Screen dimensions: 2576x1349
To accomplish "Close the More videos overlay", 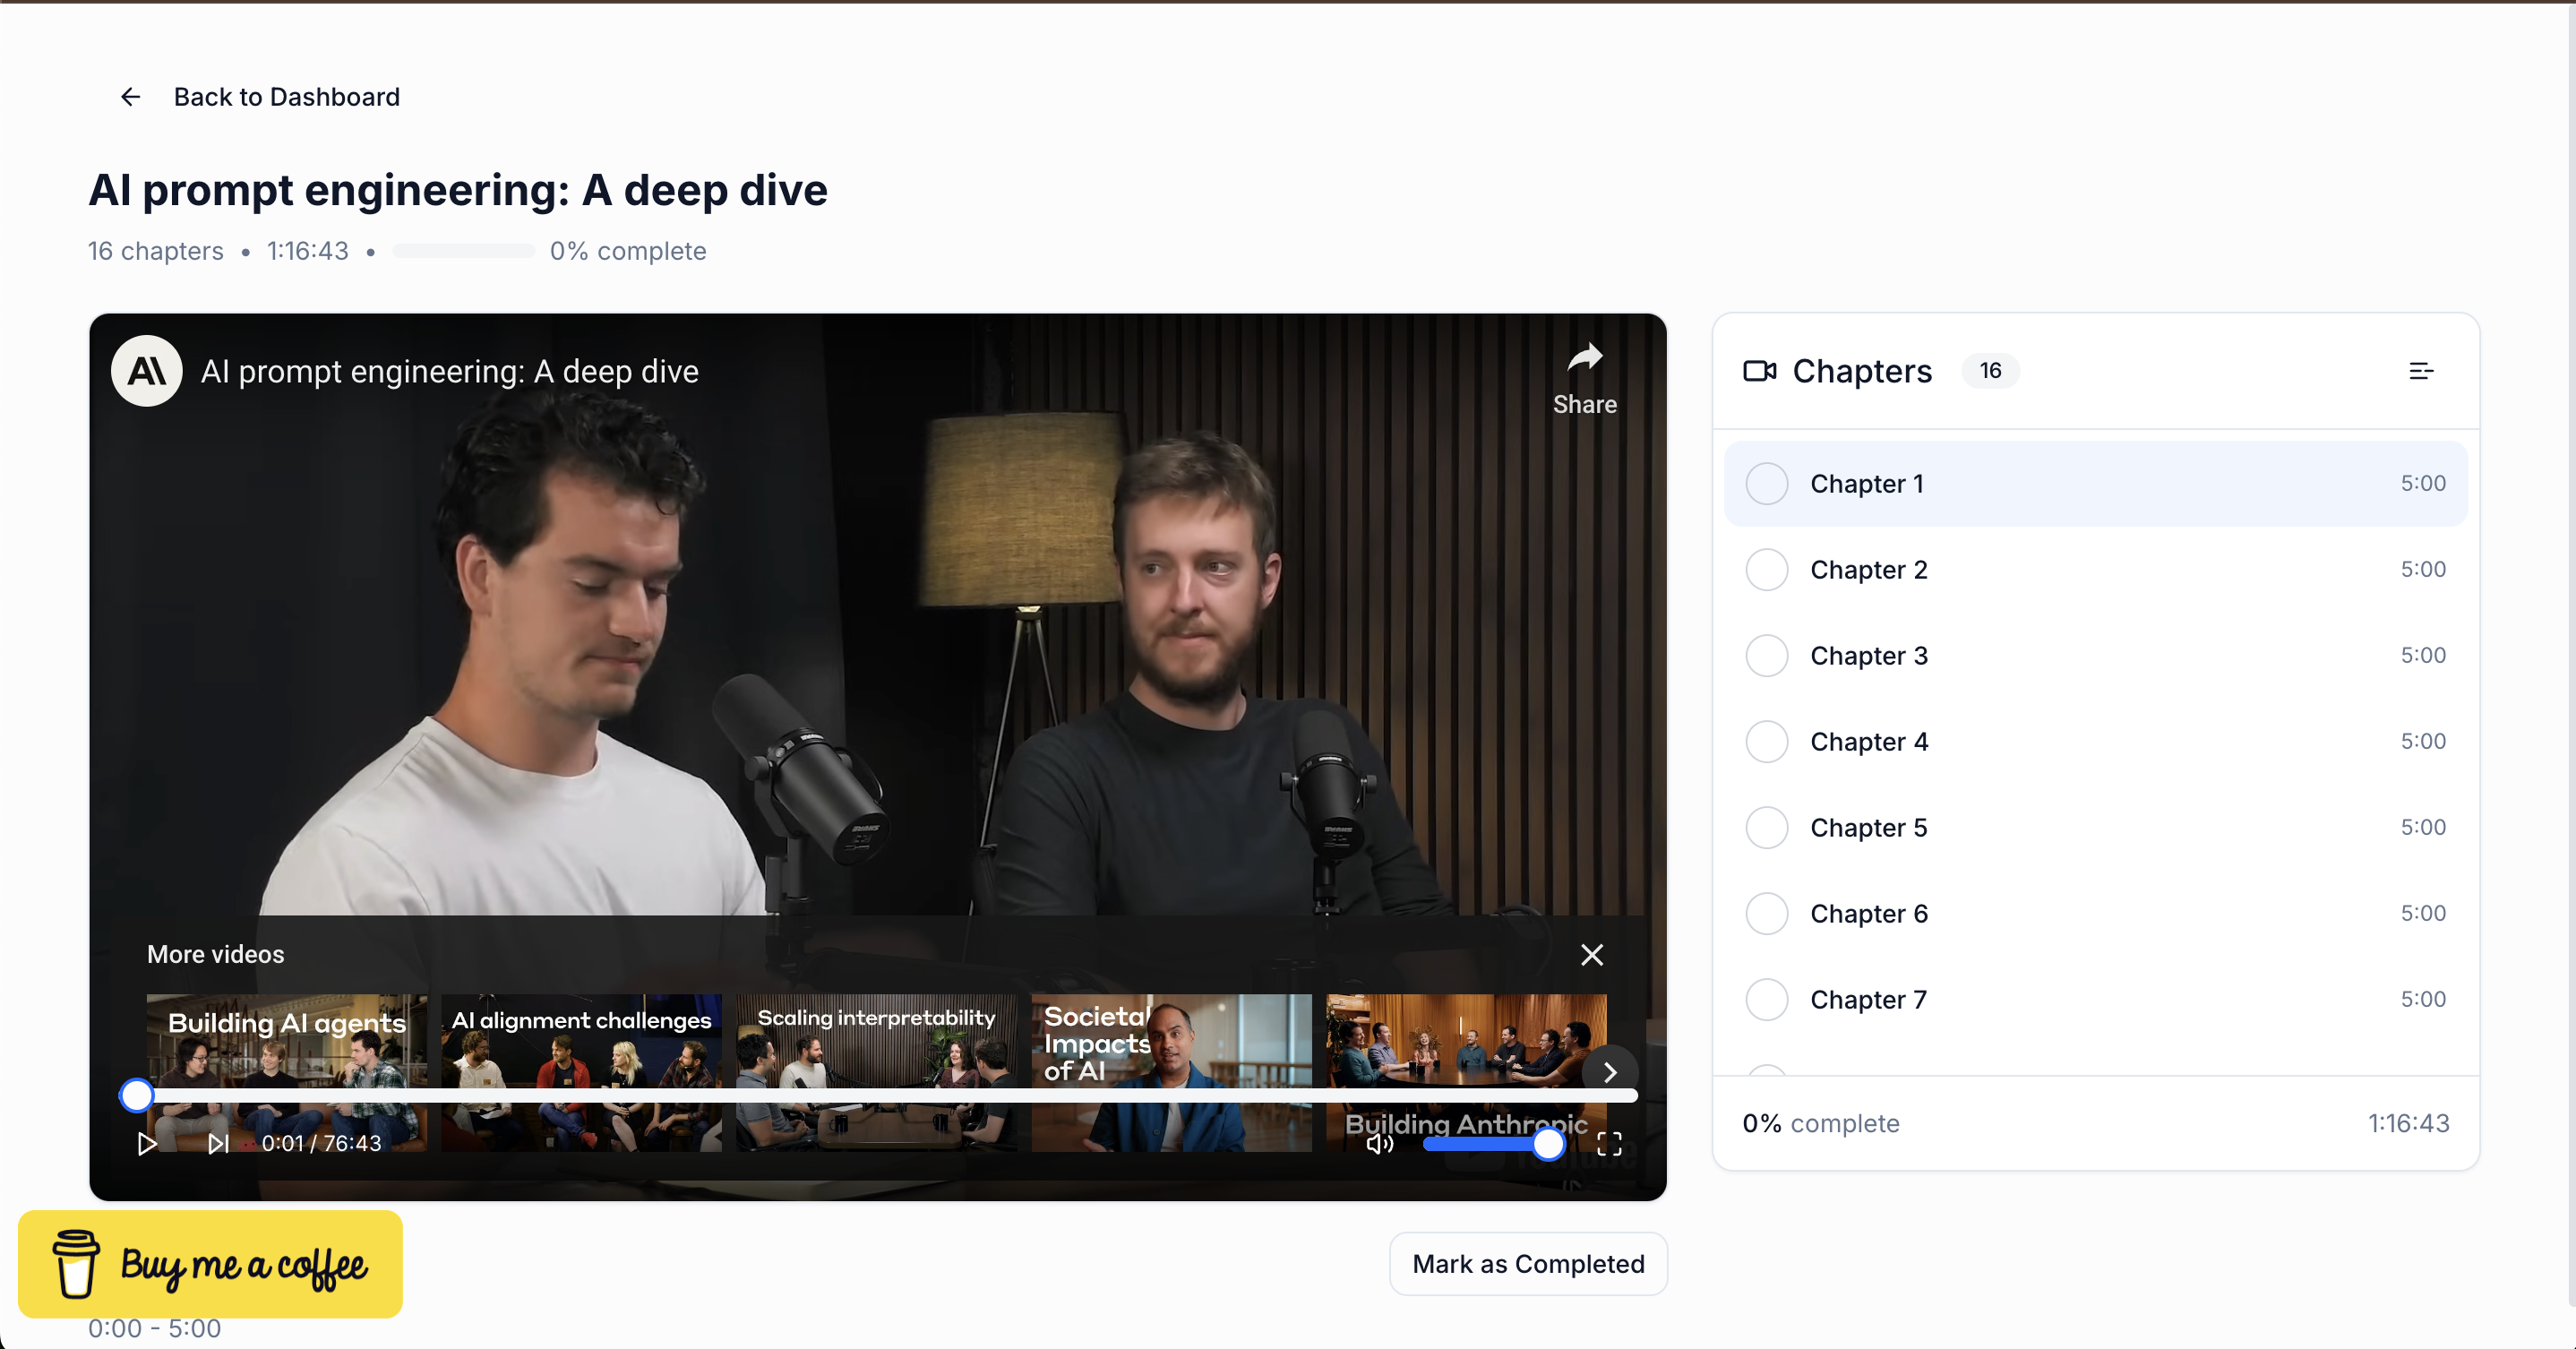I will 1591,955.
